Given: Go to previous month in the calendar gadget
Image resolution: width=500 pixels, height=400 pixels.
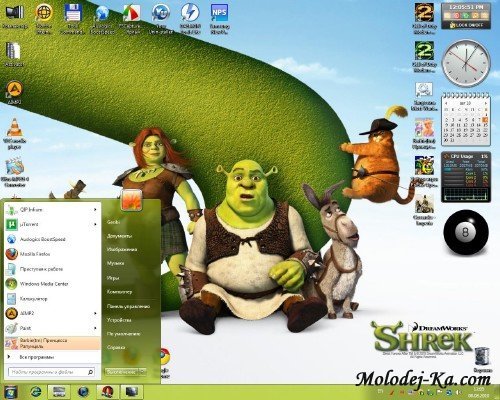Looking at the screenshot, I should pyautogui.click(x=446, y=104).
